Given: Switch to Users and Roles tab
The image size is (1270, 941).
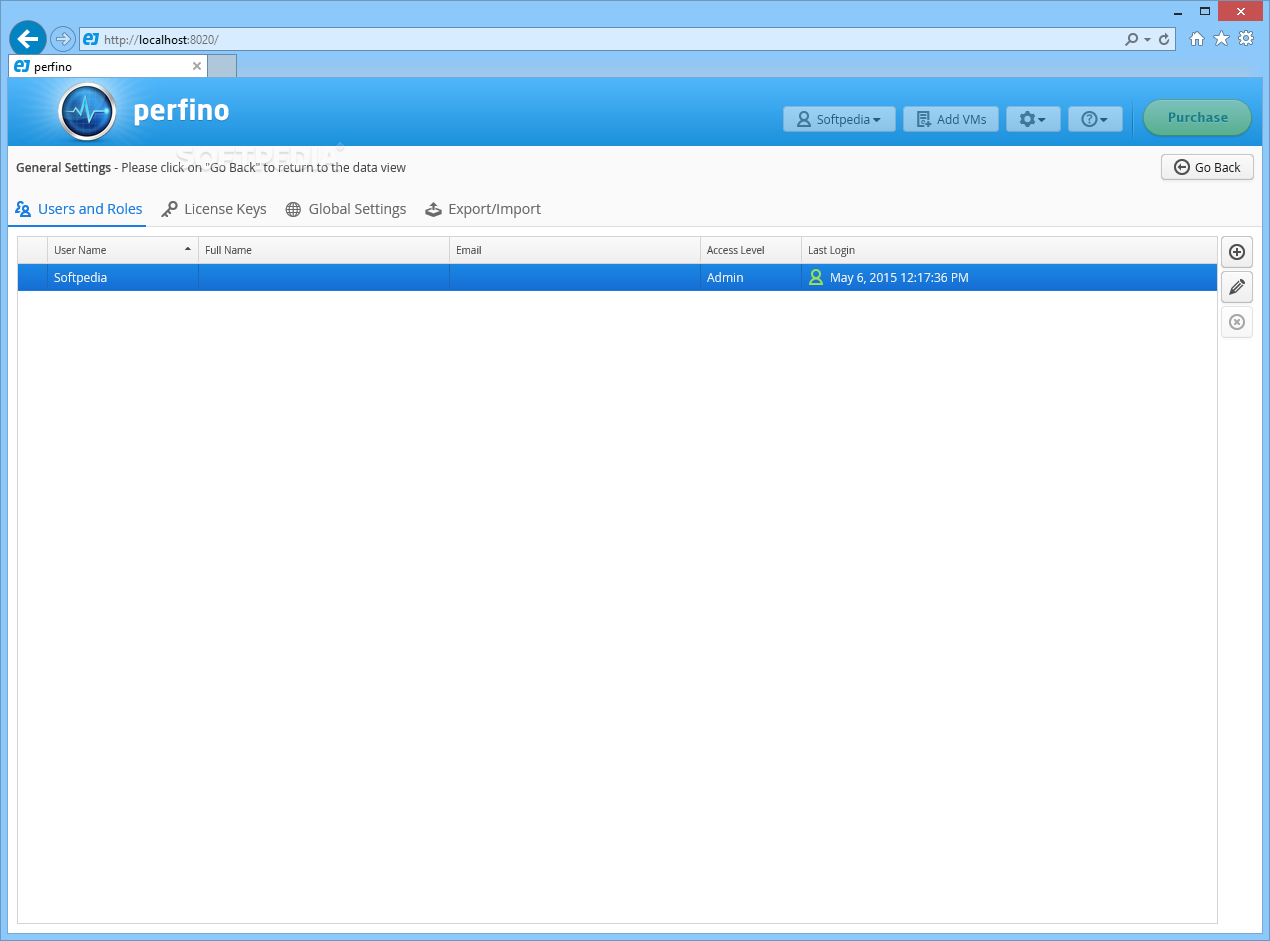Looking at the screenshot, I should click(x=79, y=209).
